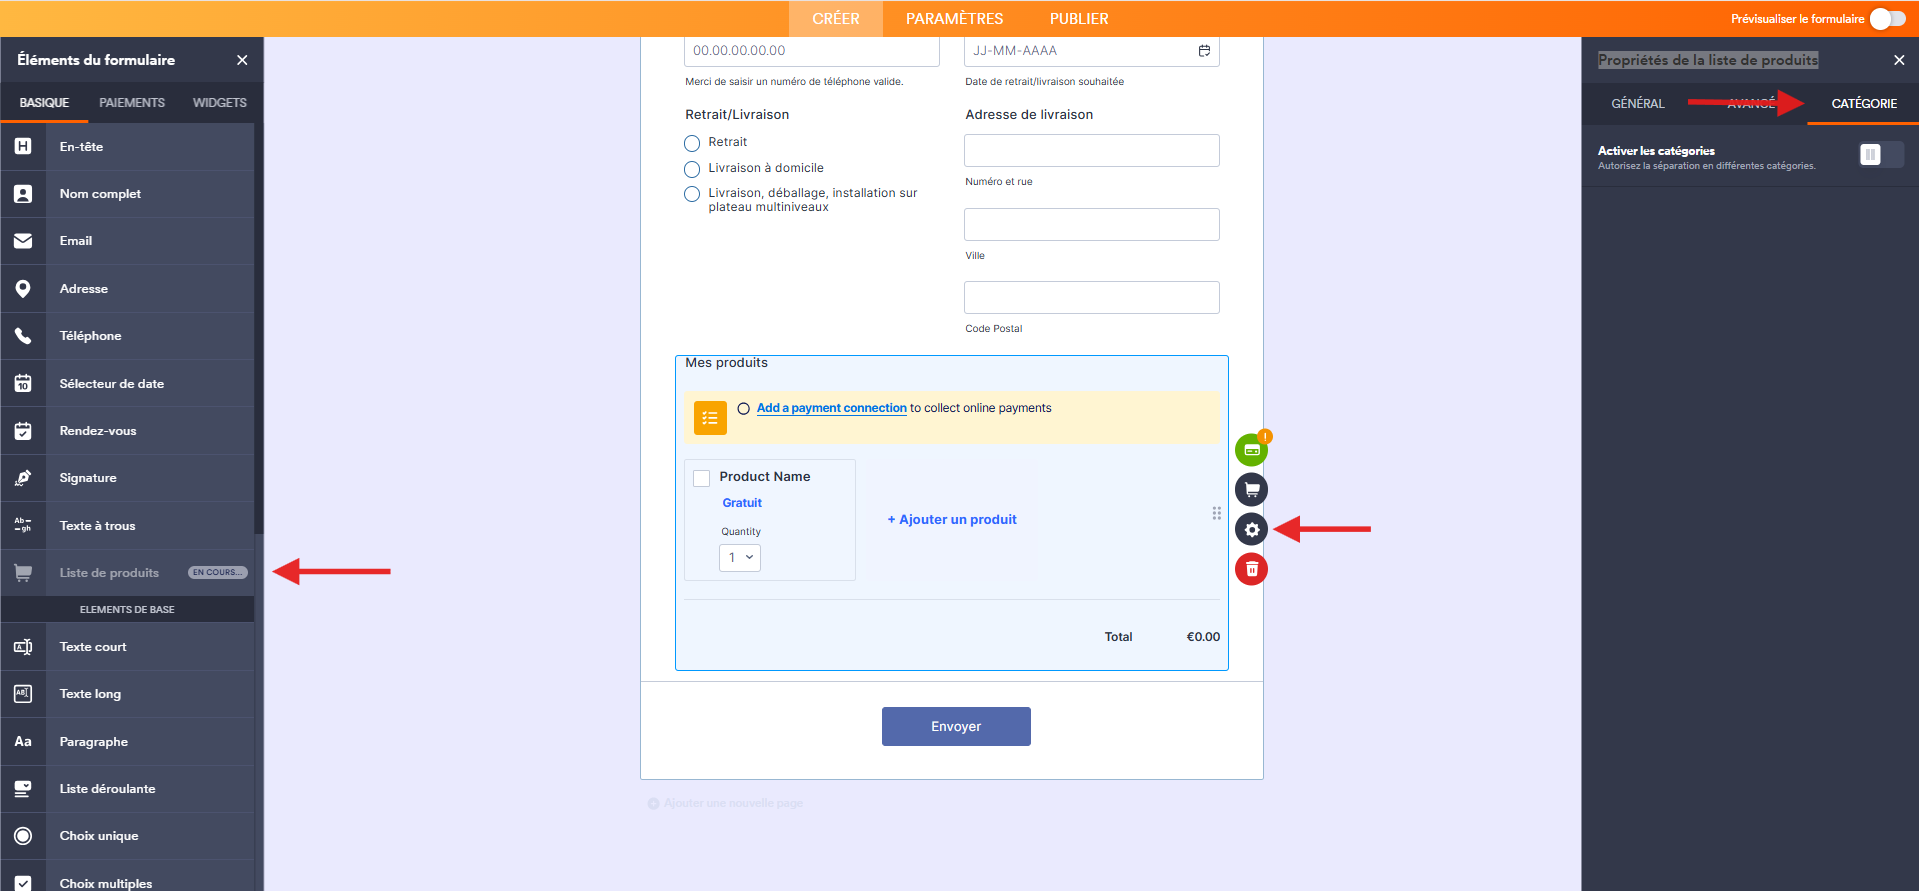Enable the Activer les catégories switch
This screenshot has width=1919, height=891.
point(1881,154)
